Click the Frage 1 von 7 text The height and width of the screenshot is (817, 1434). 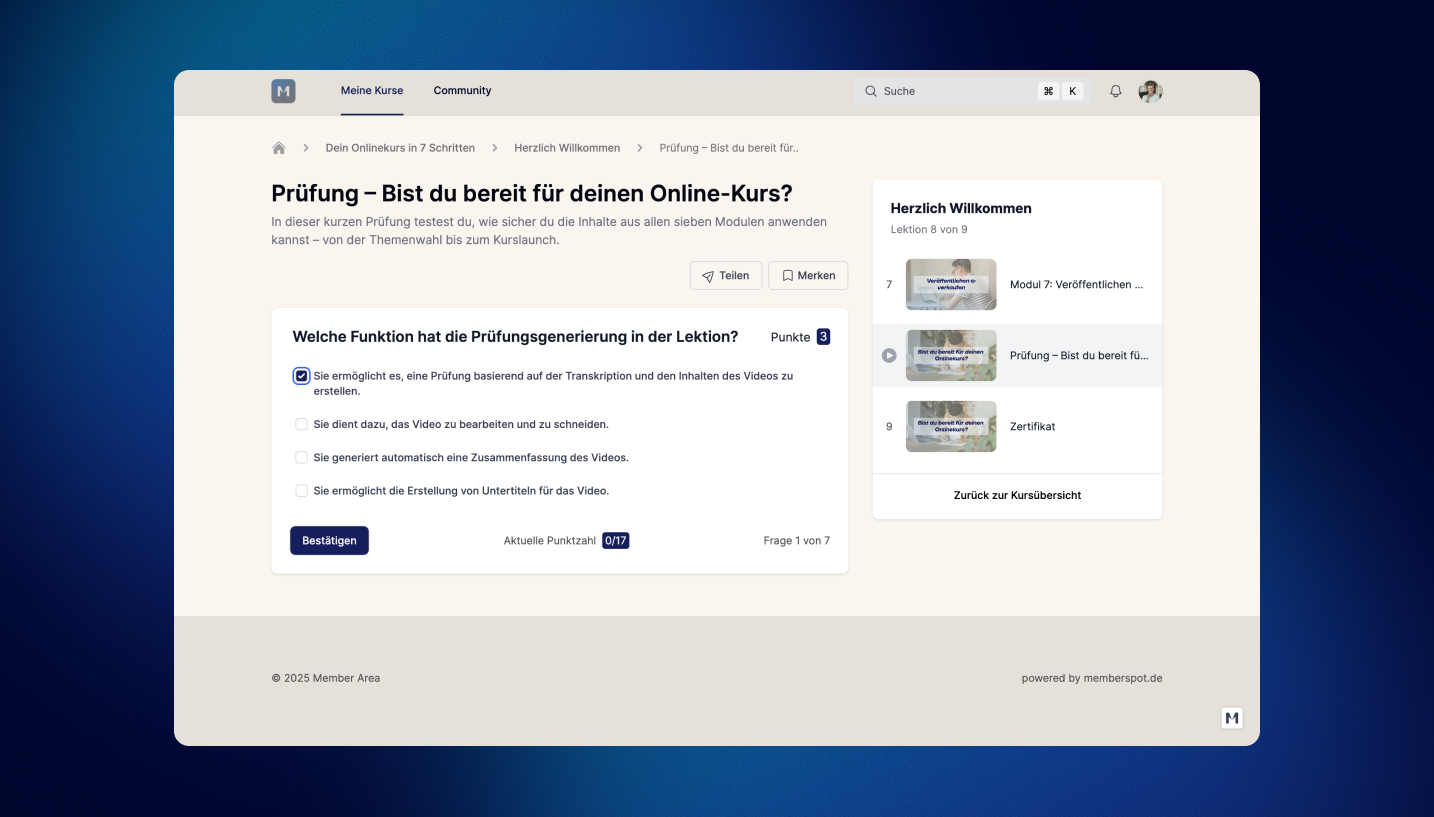[x=796, y=541]
